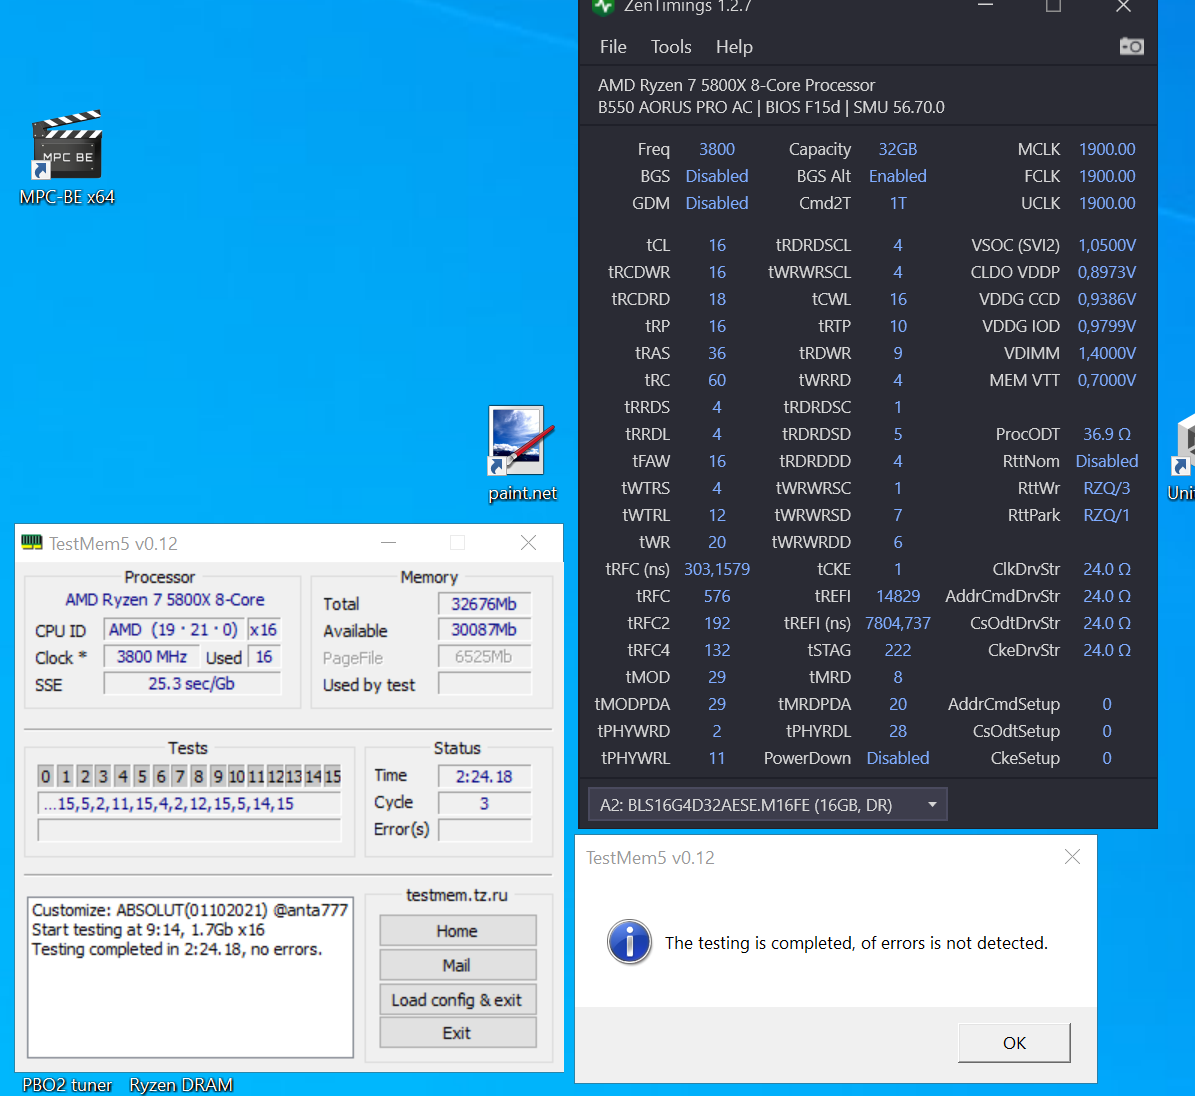Click the TestMem5 memory chip title icon

[x=32, y=543]
